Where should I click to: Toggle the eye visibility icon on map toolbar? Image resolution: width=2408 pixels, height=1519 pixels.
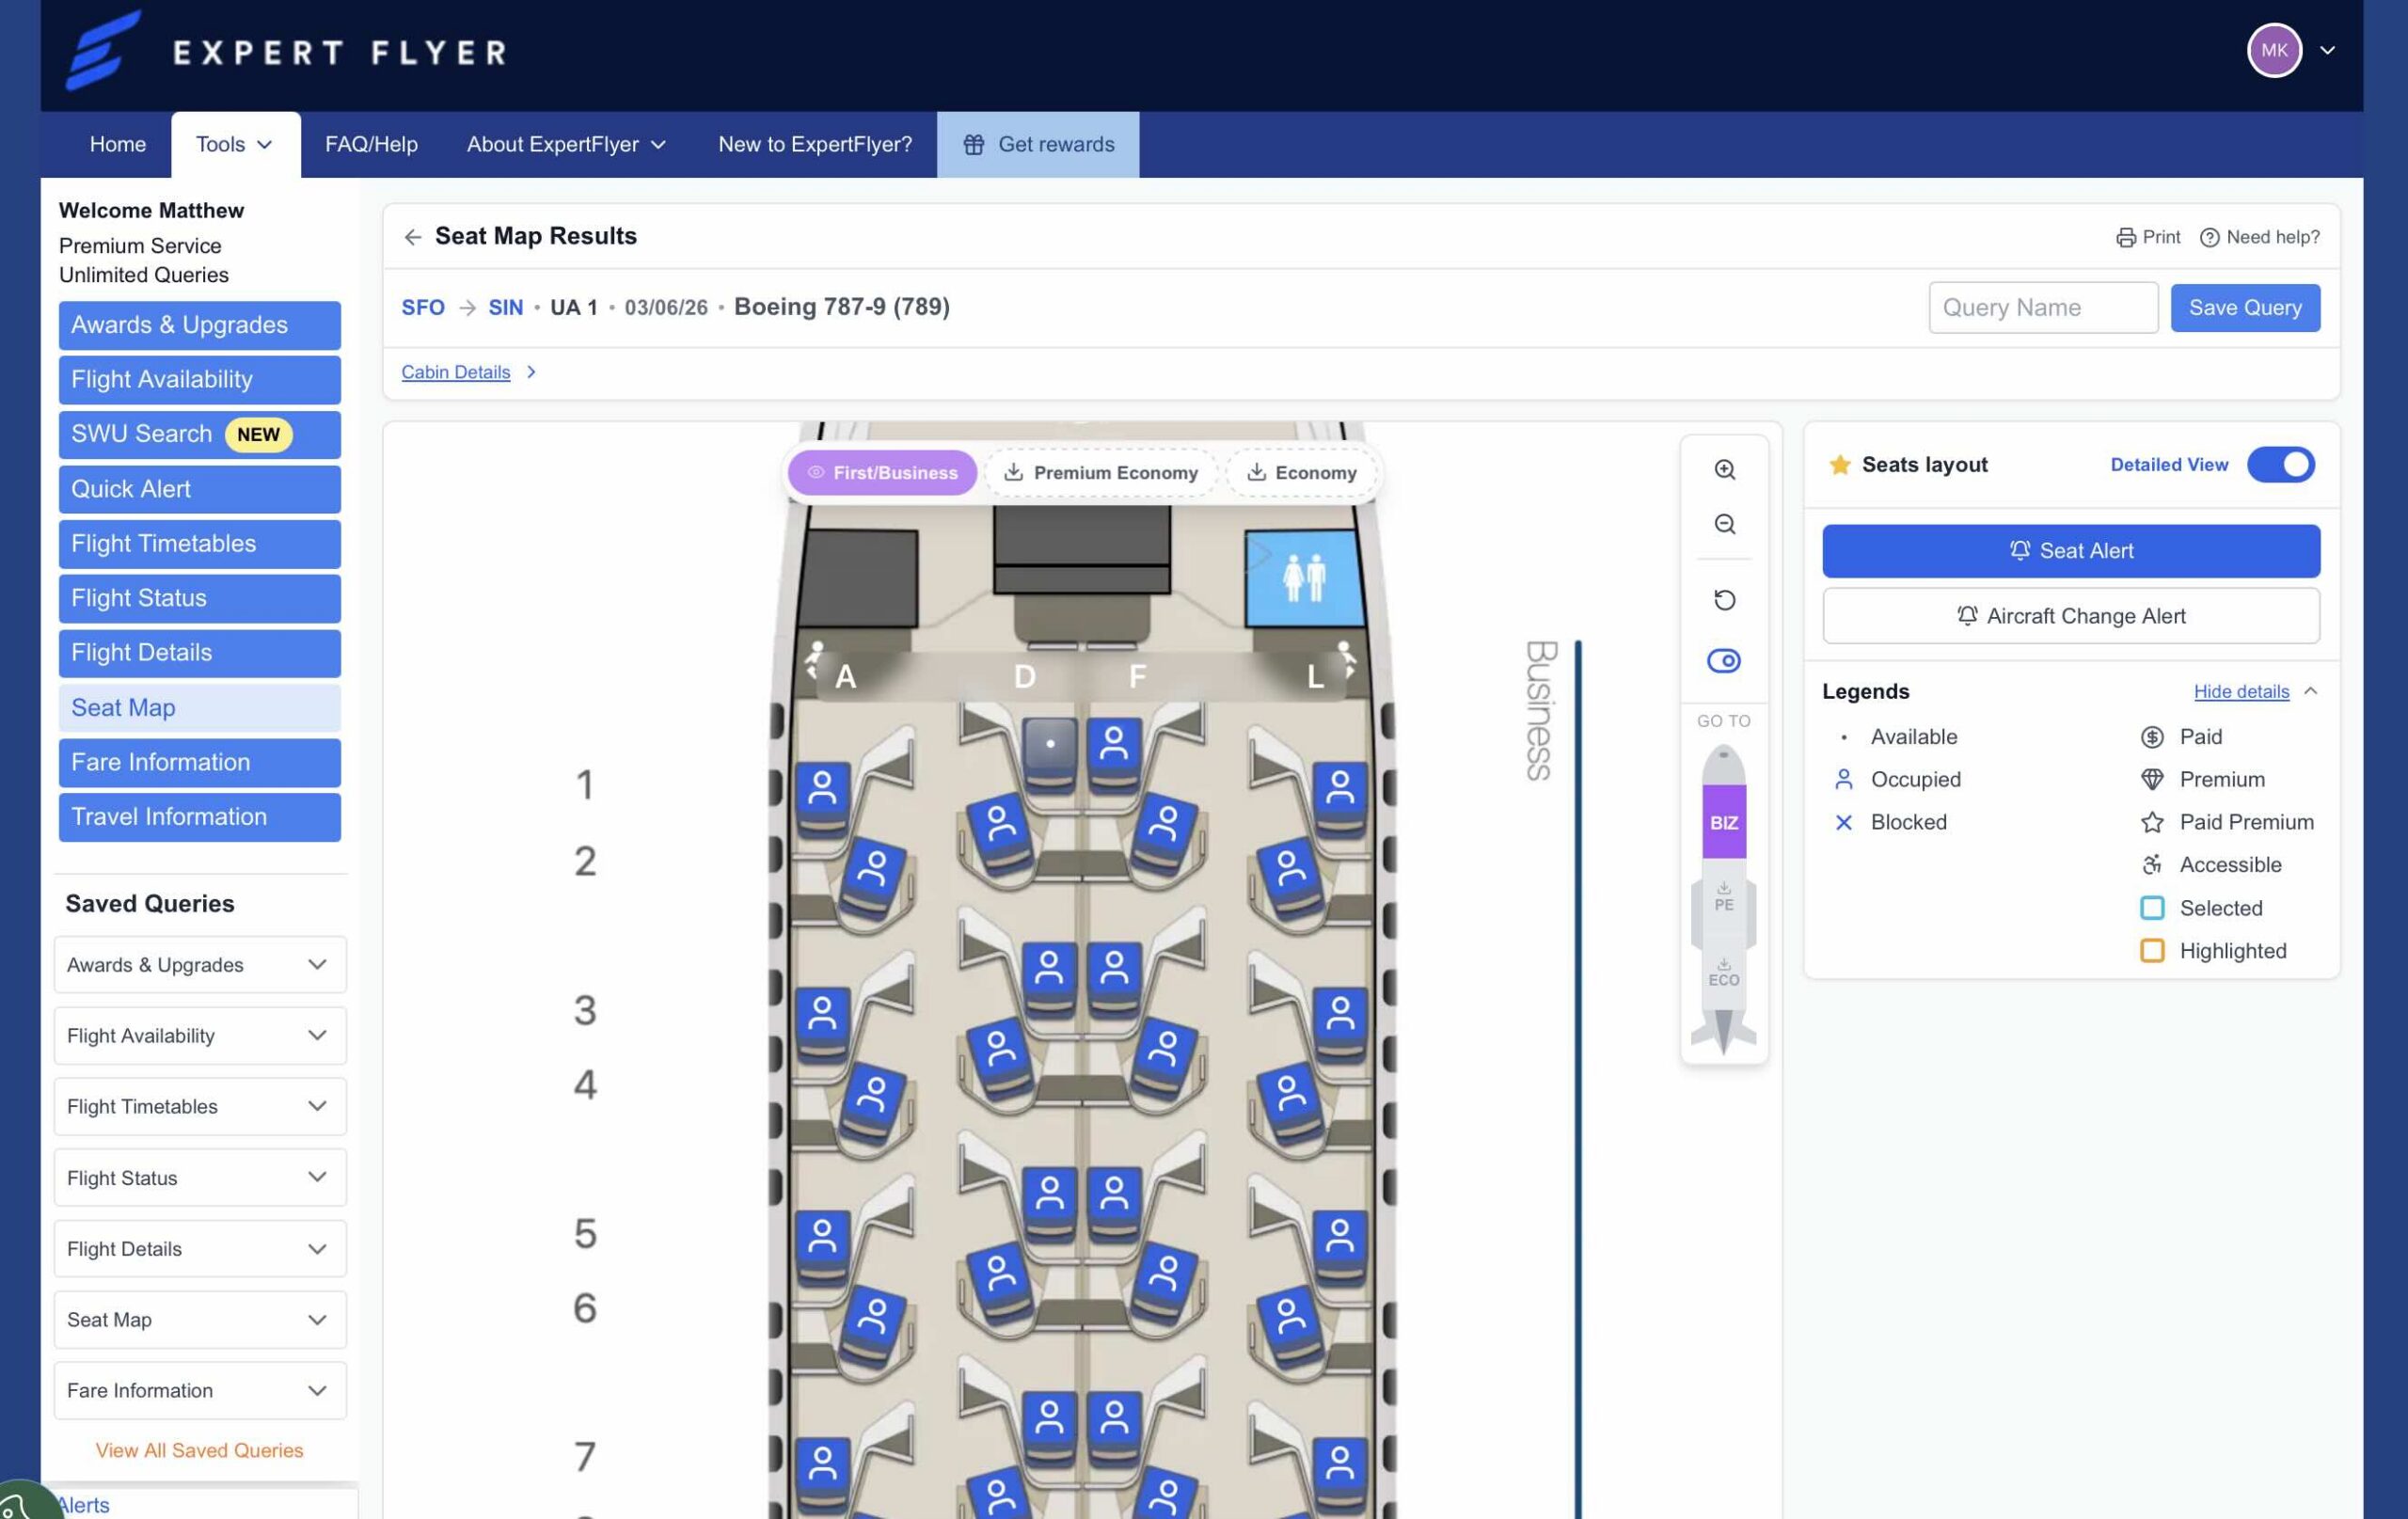click(x=1723, y=660)
